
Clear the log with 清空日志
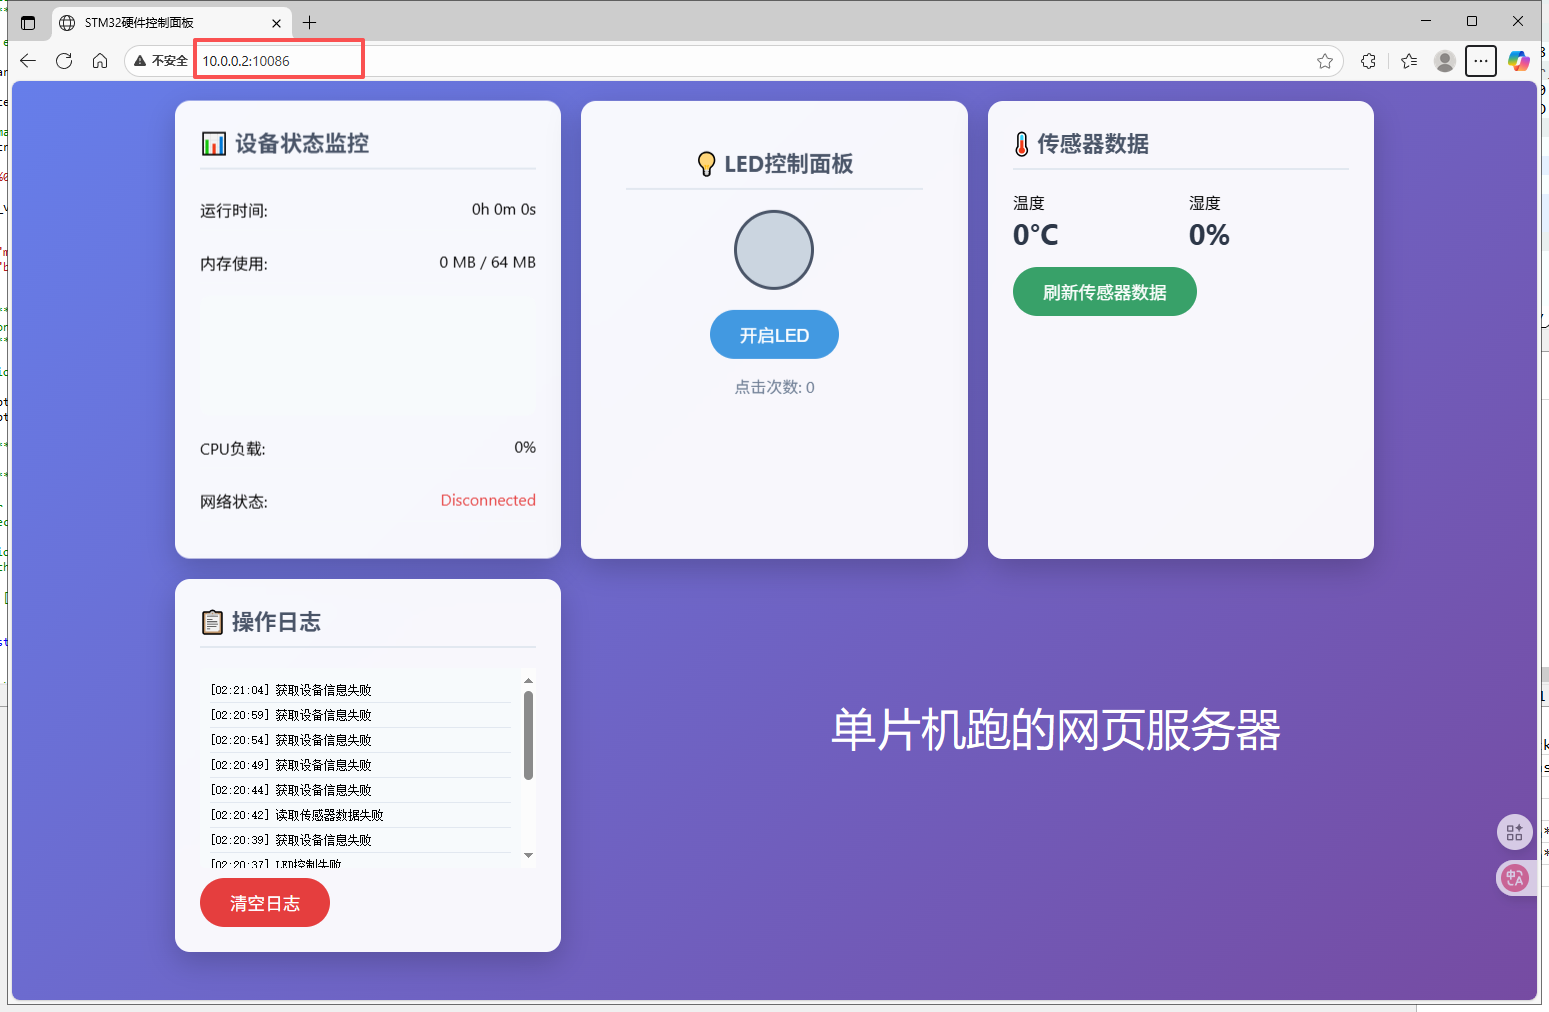tap(265, 903)
